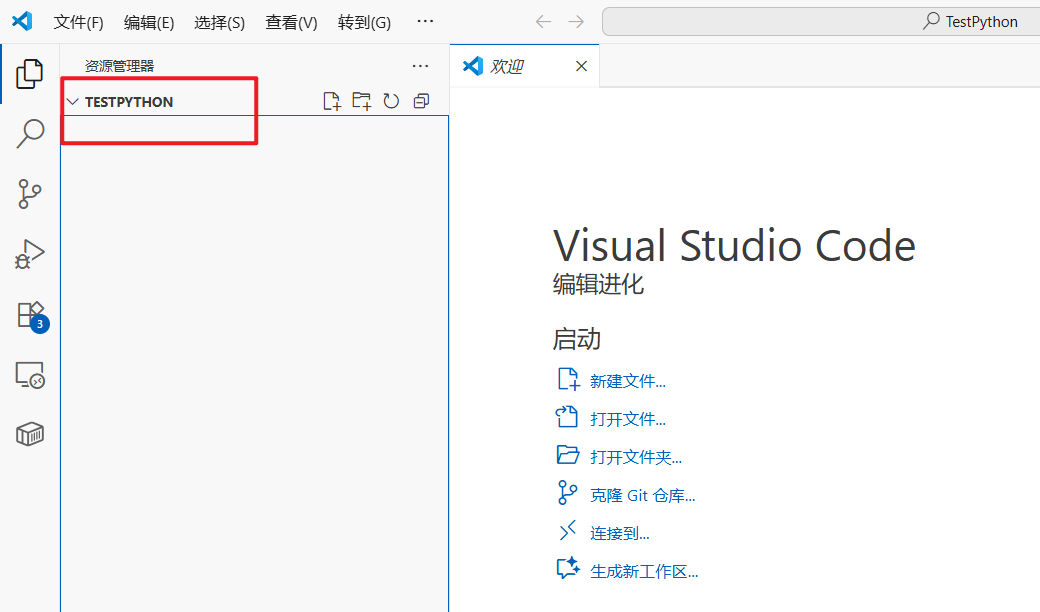
Task: Create a new folder in TESTPYTHON
Action: point(361,101)
